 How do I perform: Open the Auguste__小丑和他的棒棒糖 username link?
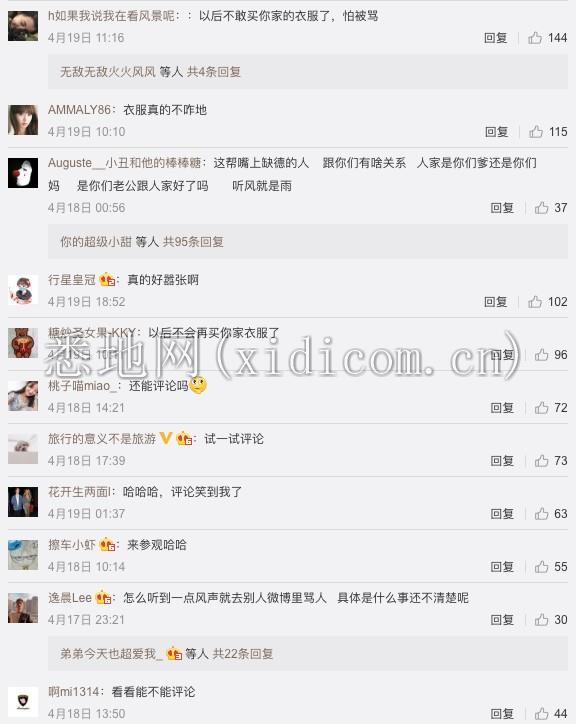(125, 163)
